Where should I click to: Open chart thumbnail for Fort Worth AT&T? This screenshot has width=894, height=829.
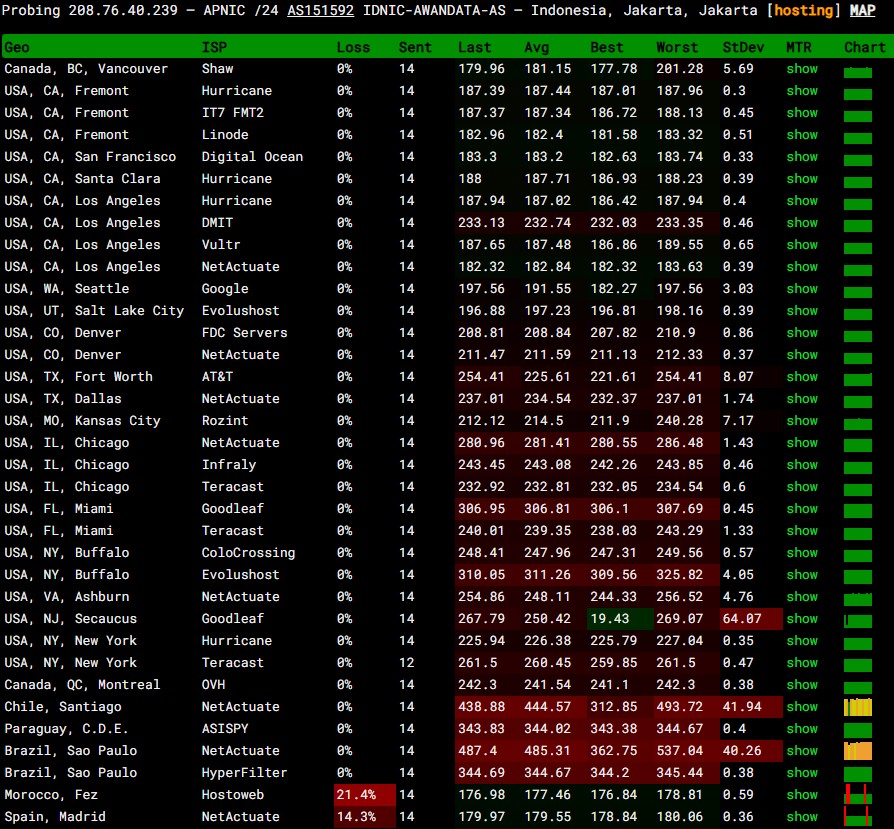pyautogui.click(x=858, y=379)
